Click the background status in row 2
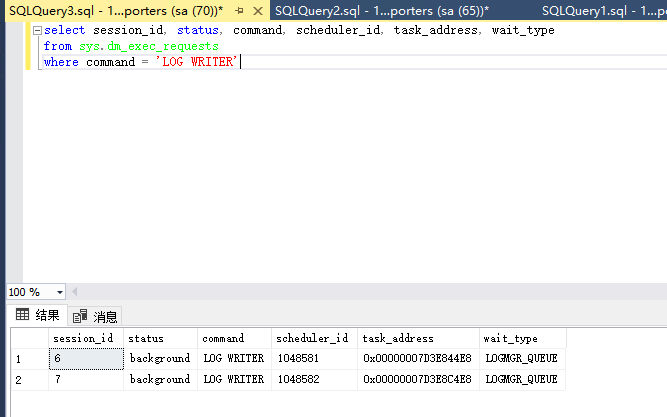This screenshot has height=417, width=667. point(160,380)
